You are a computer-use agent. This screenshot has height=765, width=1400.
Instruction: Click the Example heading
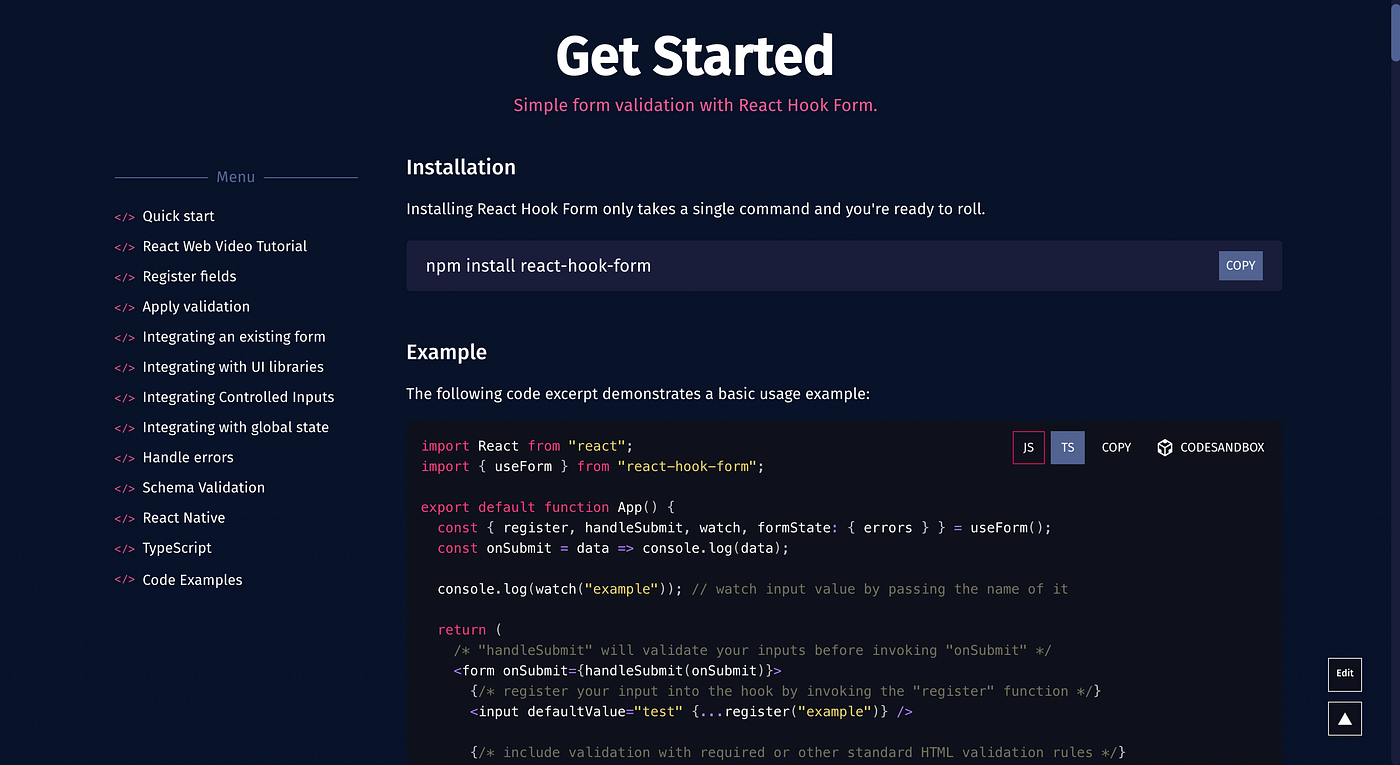[446, 352]
